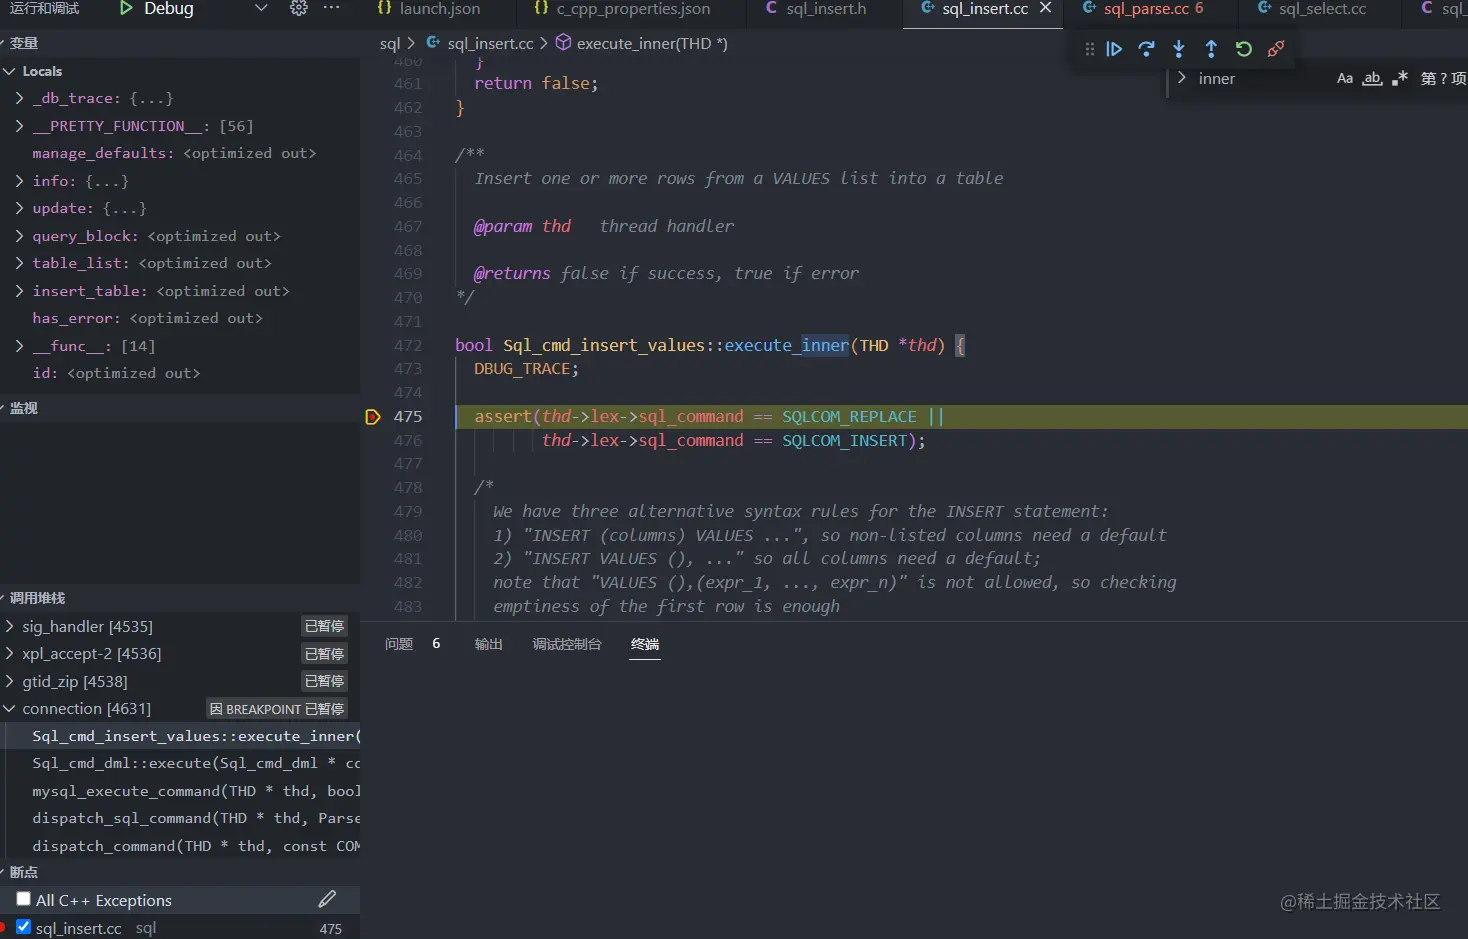Collapse the 断点 breakpoints section
The width and height of the screenshot is (1468, 939).
tap(180, 873)
